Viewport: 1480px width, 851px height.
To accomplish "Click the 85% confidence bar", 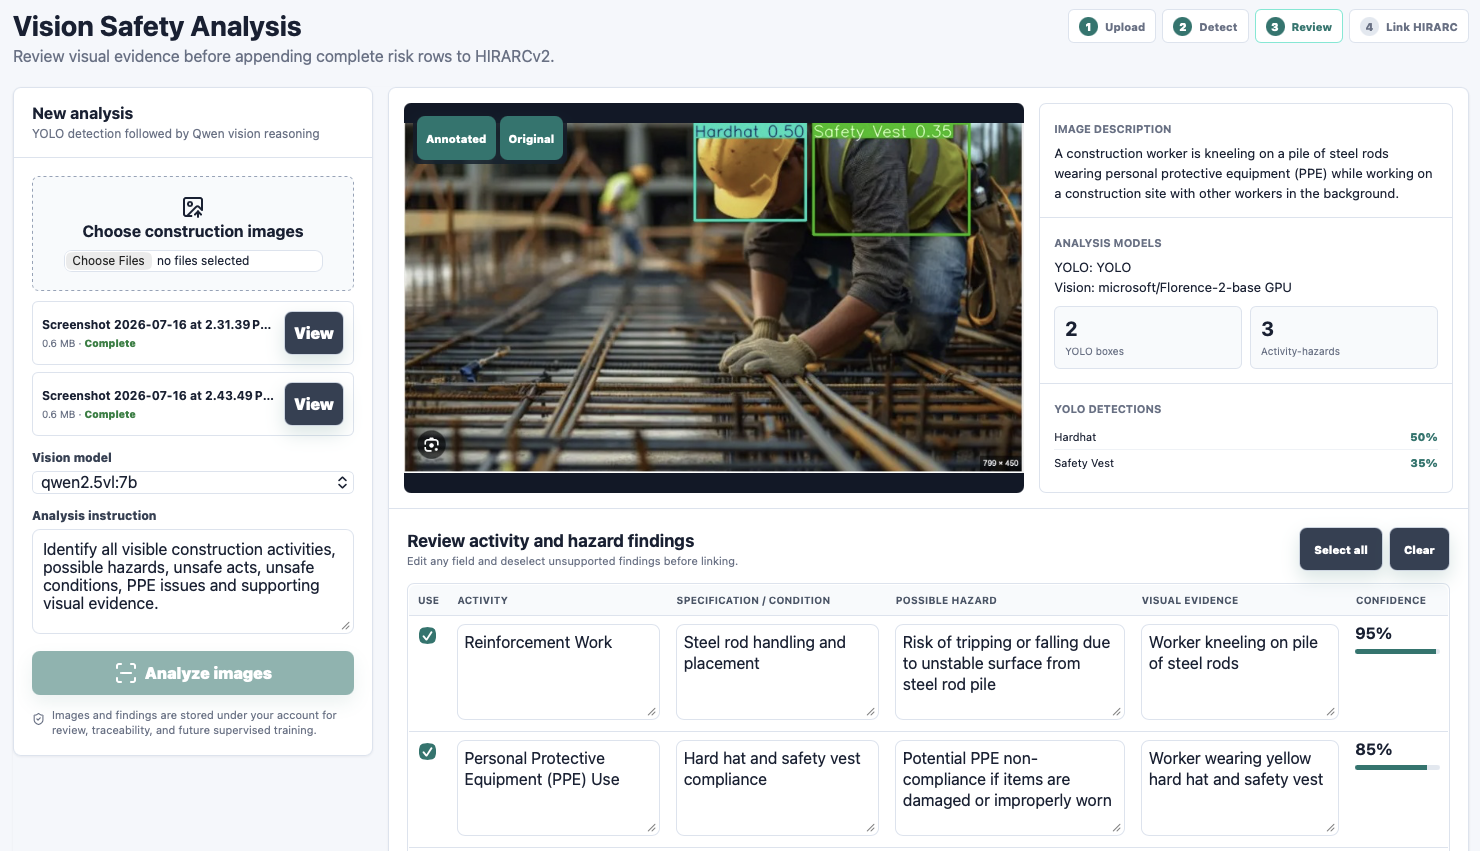I will (x=1397, y=768).
